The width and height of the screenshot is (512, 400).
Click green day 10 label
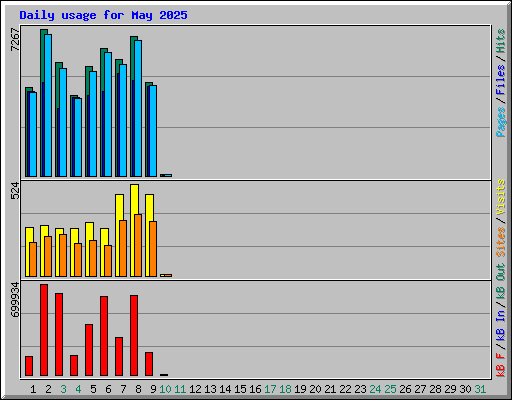click(x=165, y=389)
